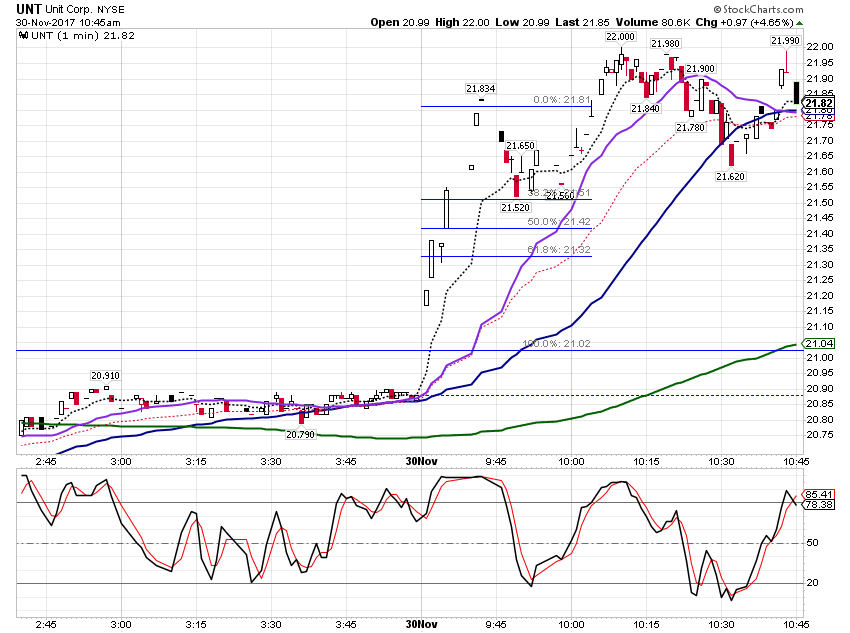The width and height of the screenshot is (850, 633).
Task: Click the 21.520 price annotation
Action: pyautogui.click(x=515, y=208)
